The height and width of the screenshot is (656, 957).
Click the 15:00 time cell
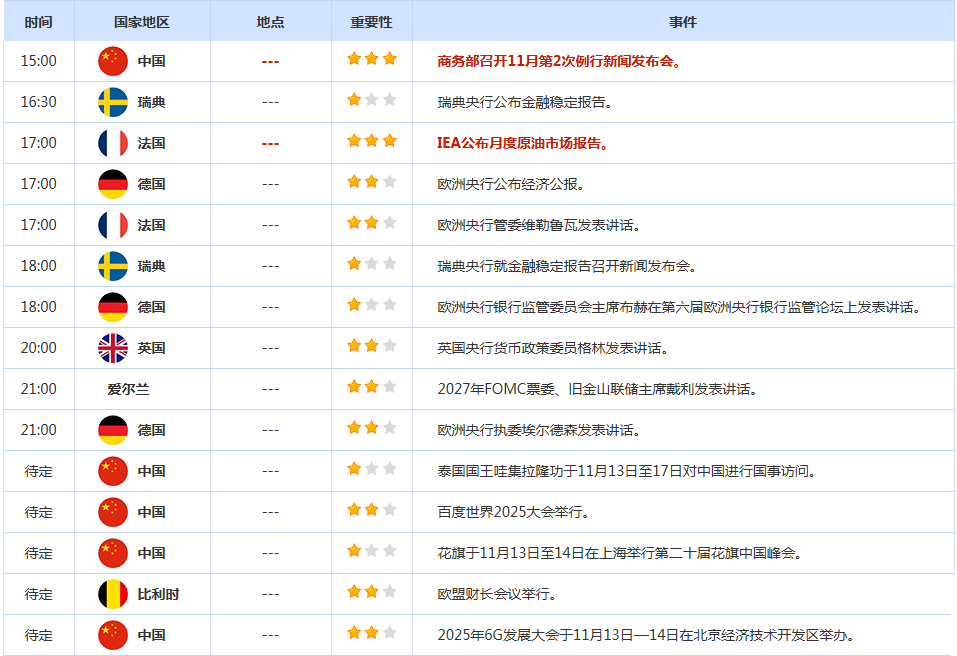pos(38,61)
